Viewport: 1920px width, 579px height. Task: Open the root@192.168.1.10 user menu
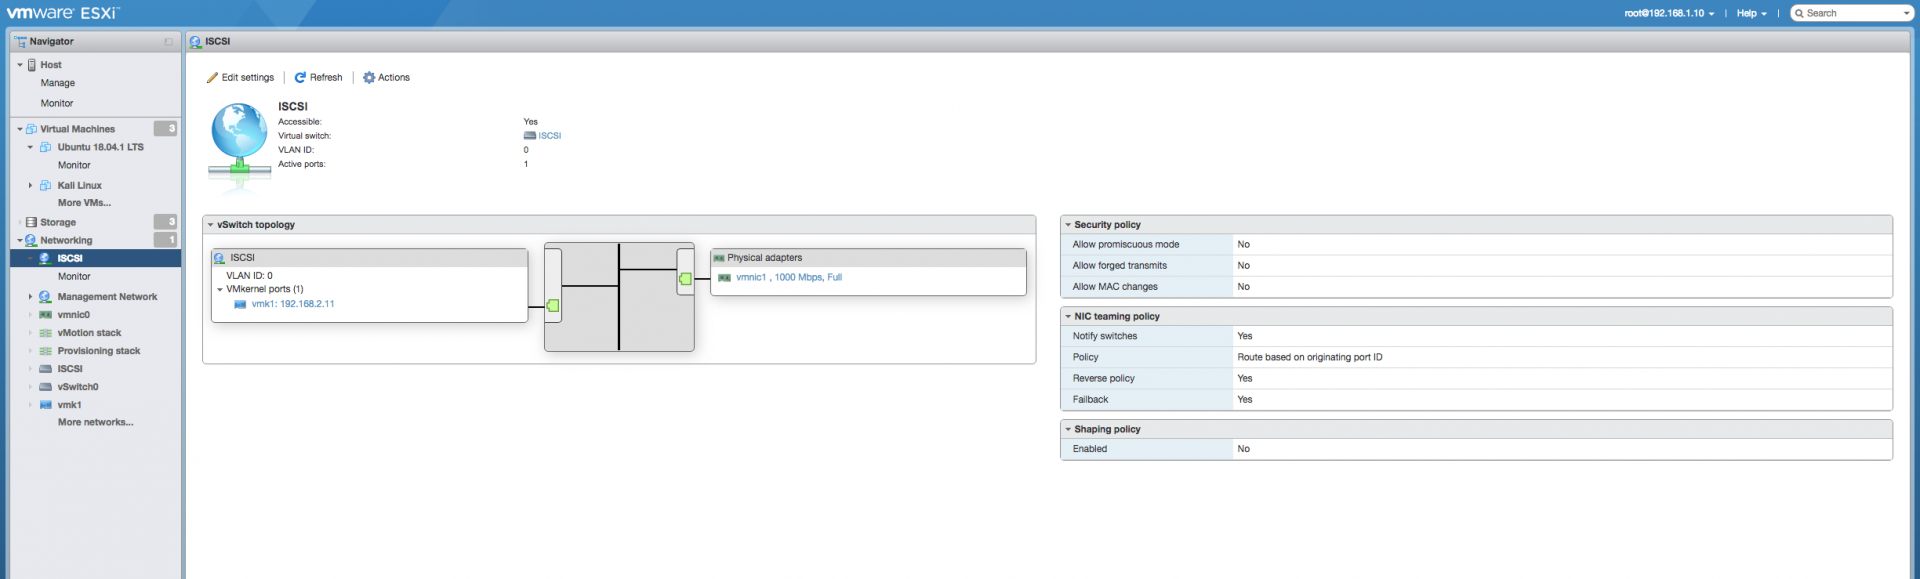(x=1669, y=14)
